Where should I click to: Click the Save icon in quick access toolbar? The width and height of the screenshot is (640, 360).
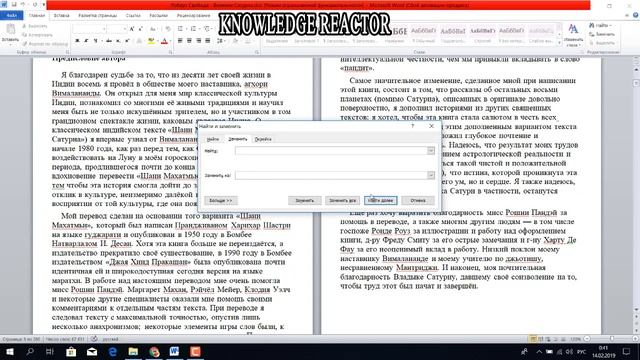(x=13, y=4)
